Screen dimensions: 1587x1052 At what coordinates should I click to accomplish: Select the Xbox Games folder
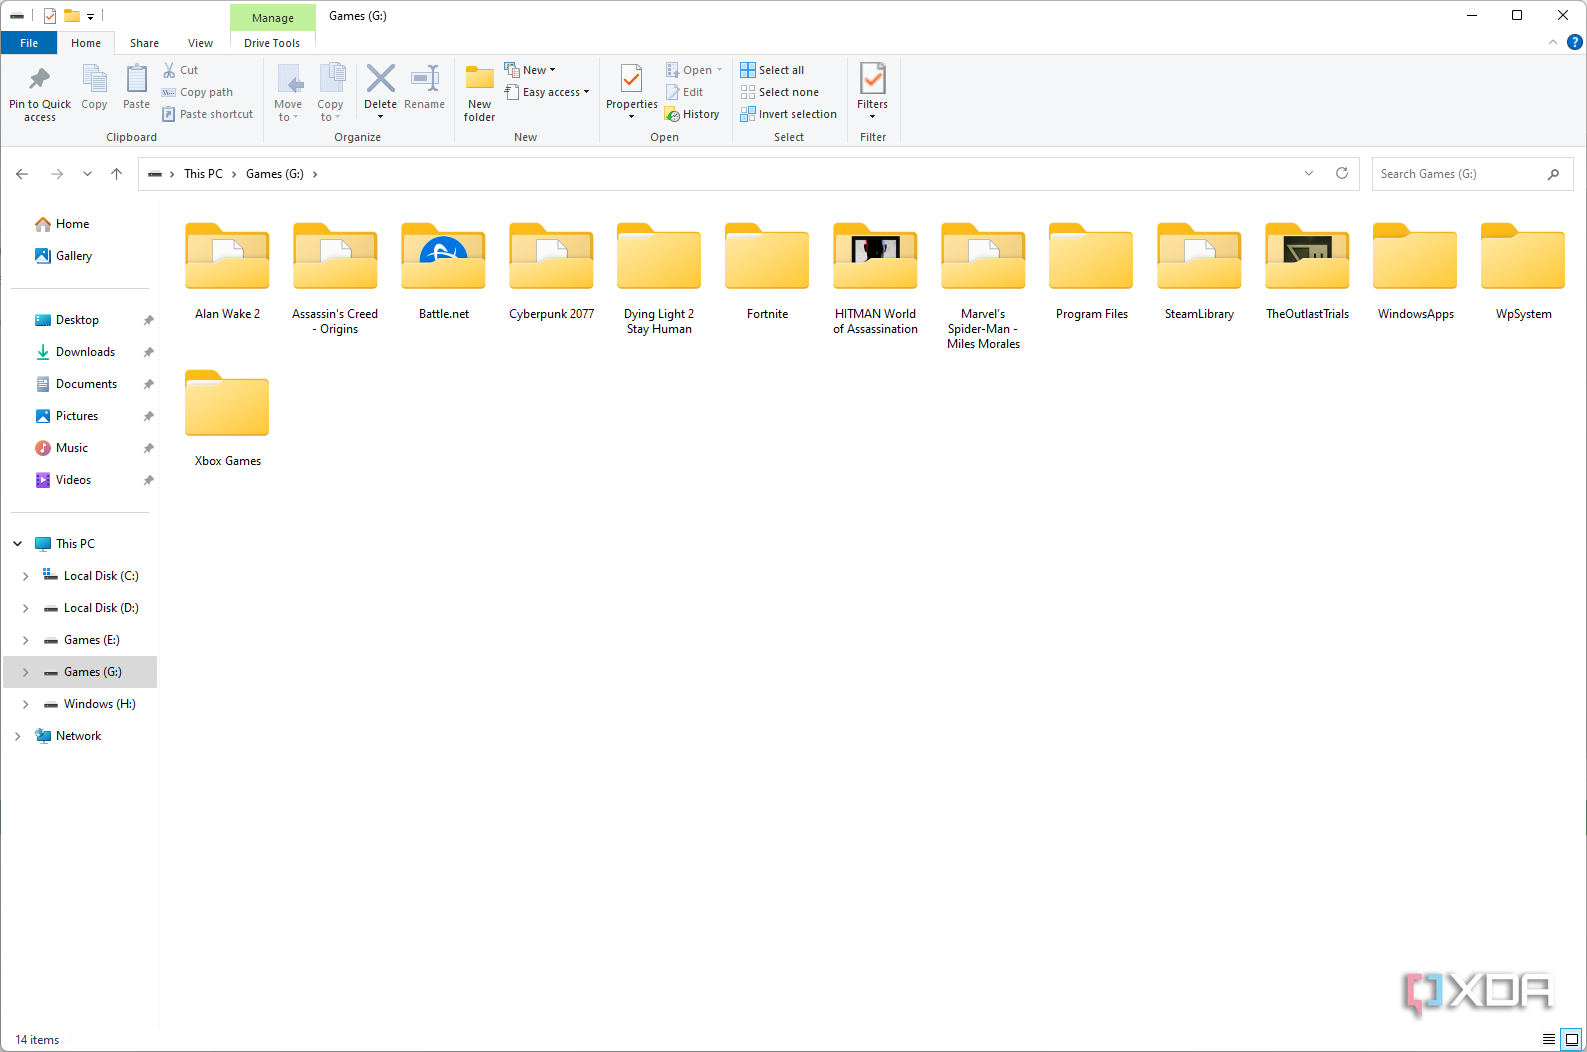228,418
